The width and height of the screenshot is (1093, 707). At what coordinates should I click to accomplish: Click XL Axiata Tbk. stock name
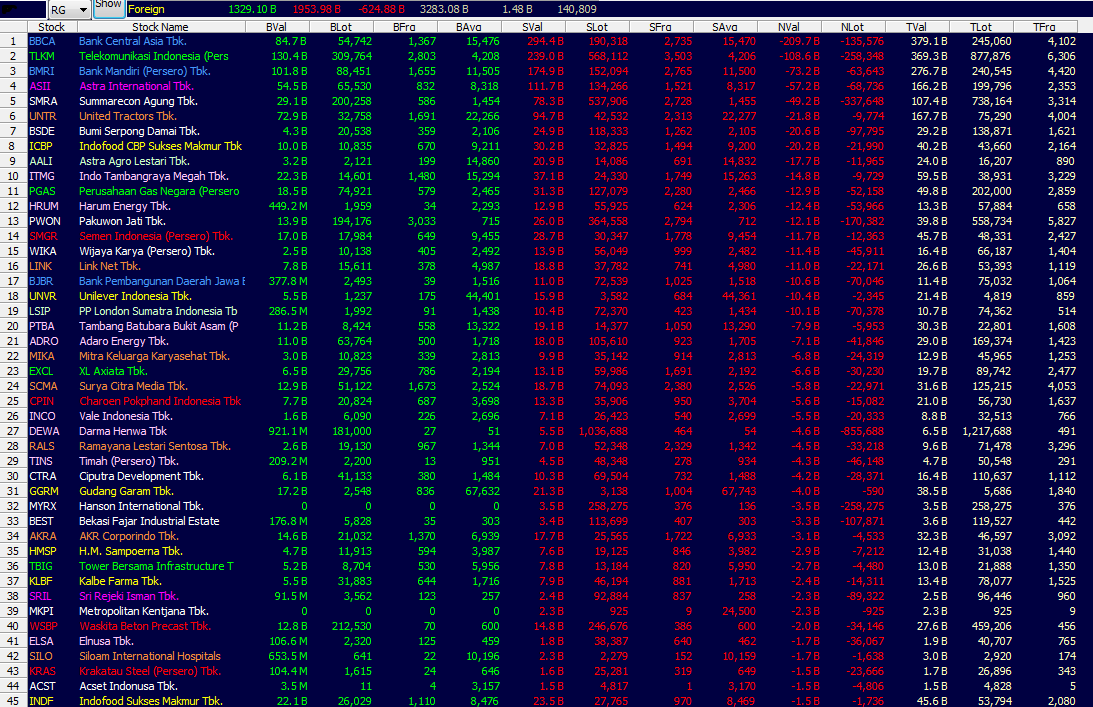click(x=112, y=371)
